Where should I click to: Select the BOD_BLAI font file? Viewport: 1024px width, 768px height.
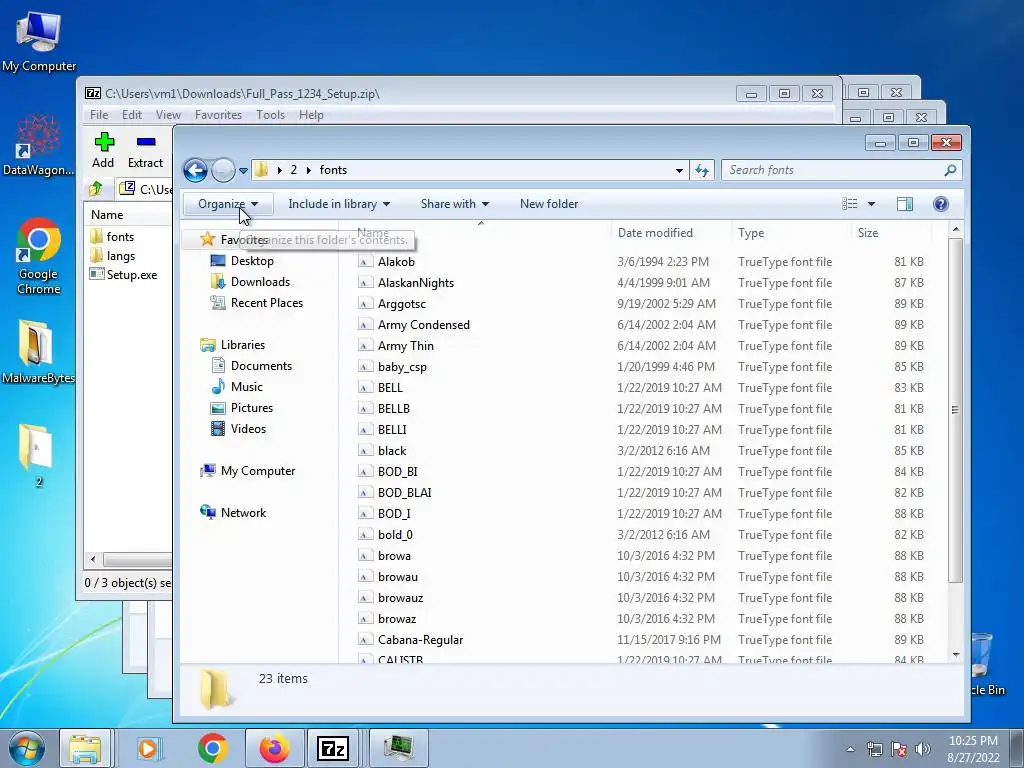pos(404,492)
